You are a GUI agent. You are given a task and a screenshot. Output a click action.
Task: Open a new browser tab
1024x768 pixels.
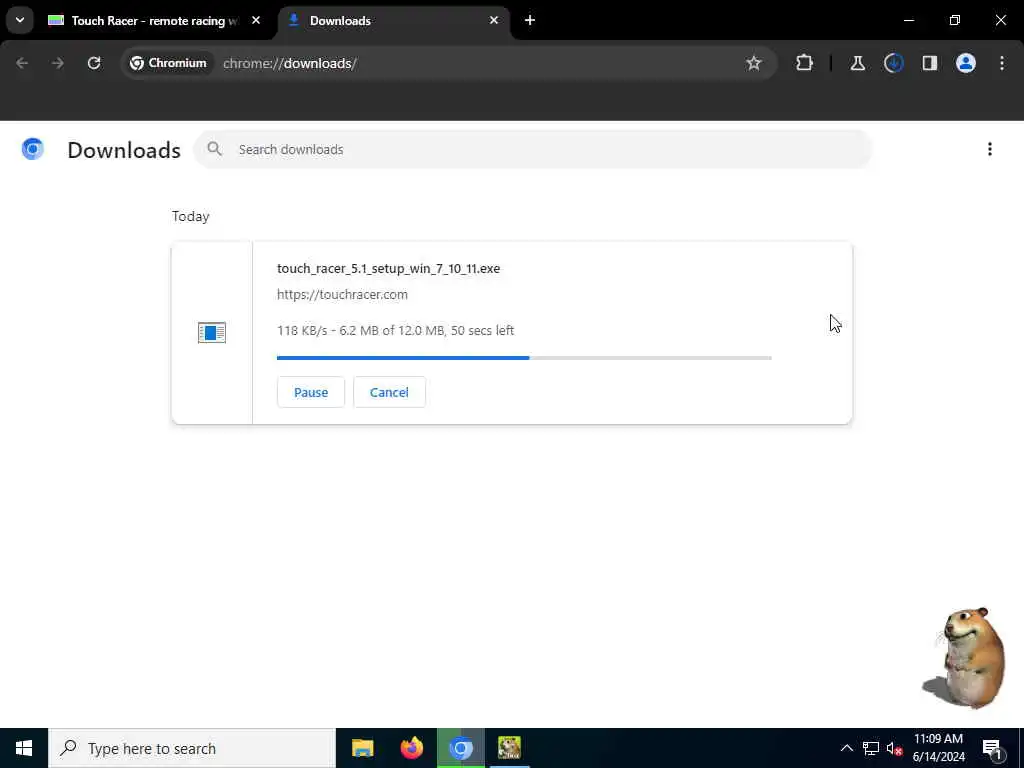pos(530,20)
